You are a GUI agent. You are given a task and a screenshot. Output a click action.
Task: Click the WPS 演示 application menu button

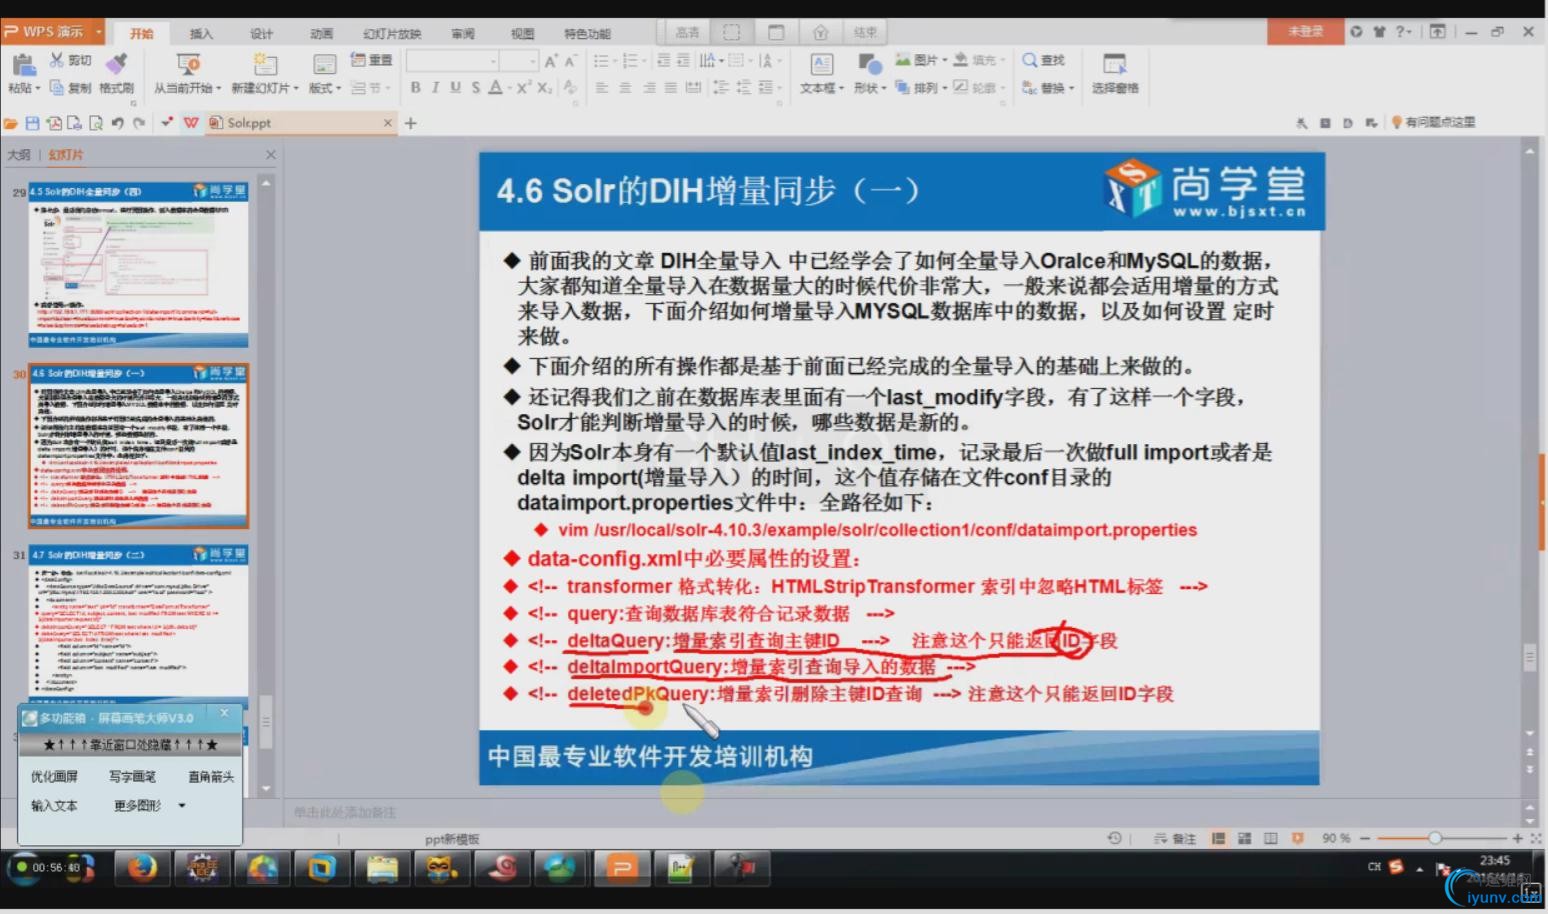53,32
